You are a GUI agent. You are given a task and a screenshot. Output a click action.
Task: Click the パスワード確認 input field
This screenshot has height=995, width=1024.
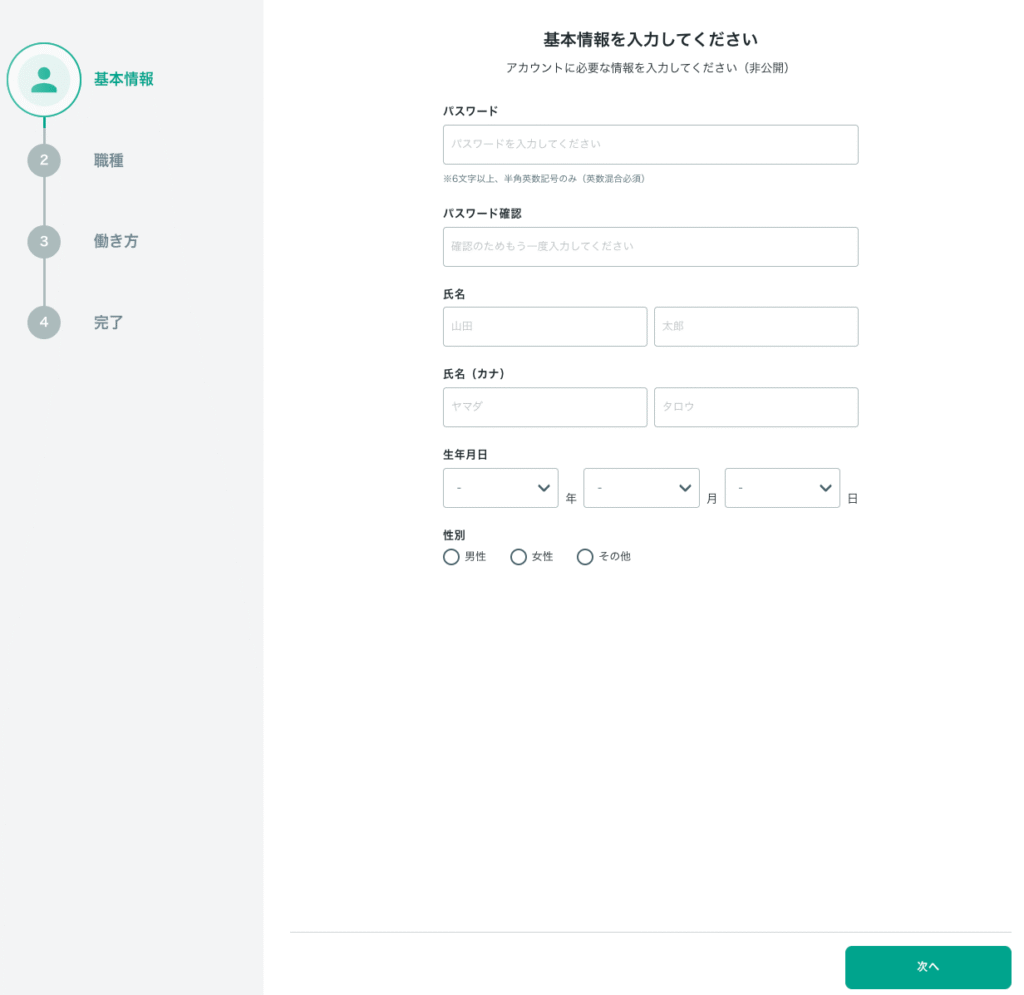coord(650,246)
